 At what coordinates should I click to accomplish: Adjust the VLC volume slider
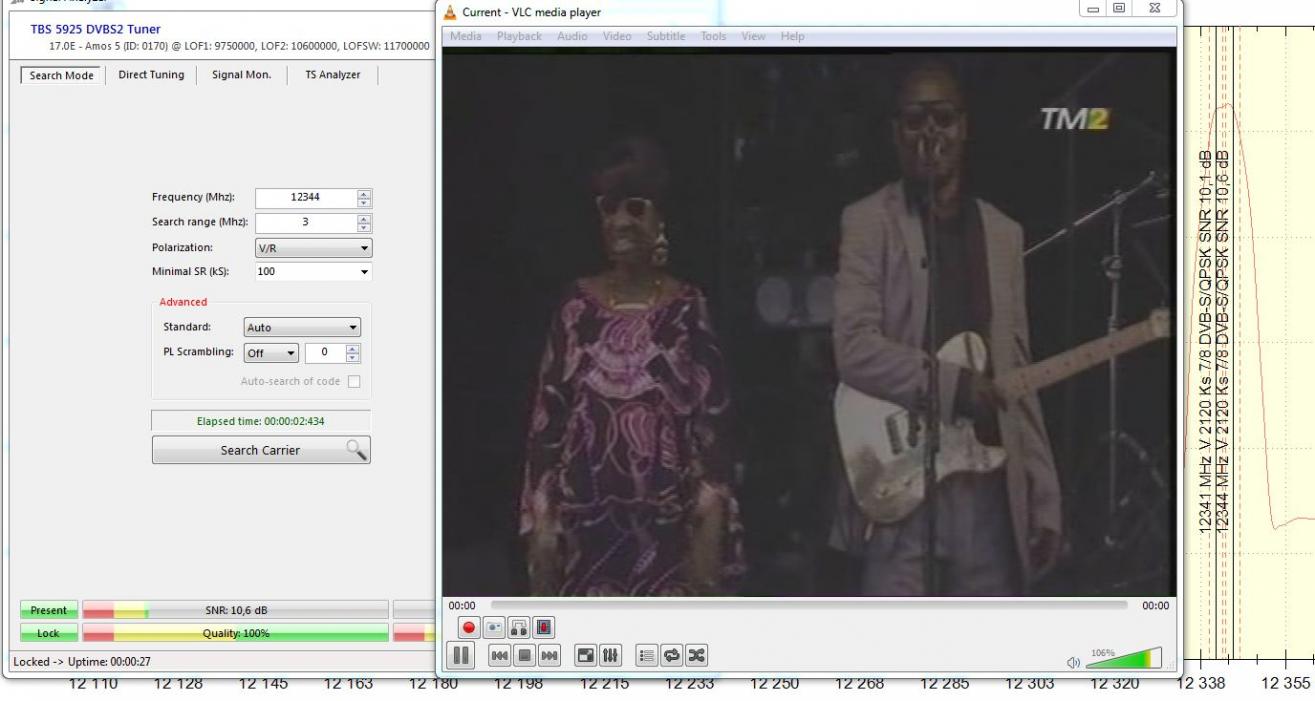(x=1123, y=657)
